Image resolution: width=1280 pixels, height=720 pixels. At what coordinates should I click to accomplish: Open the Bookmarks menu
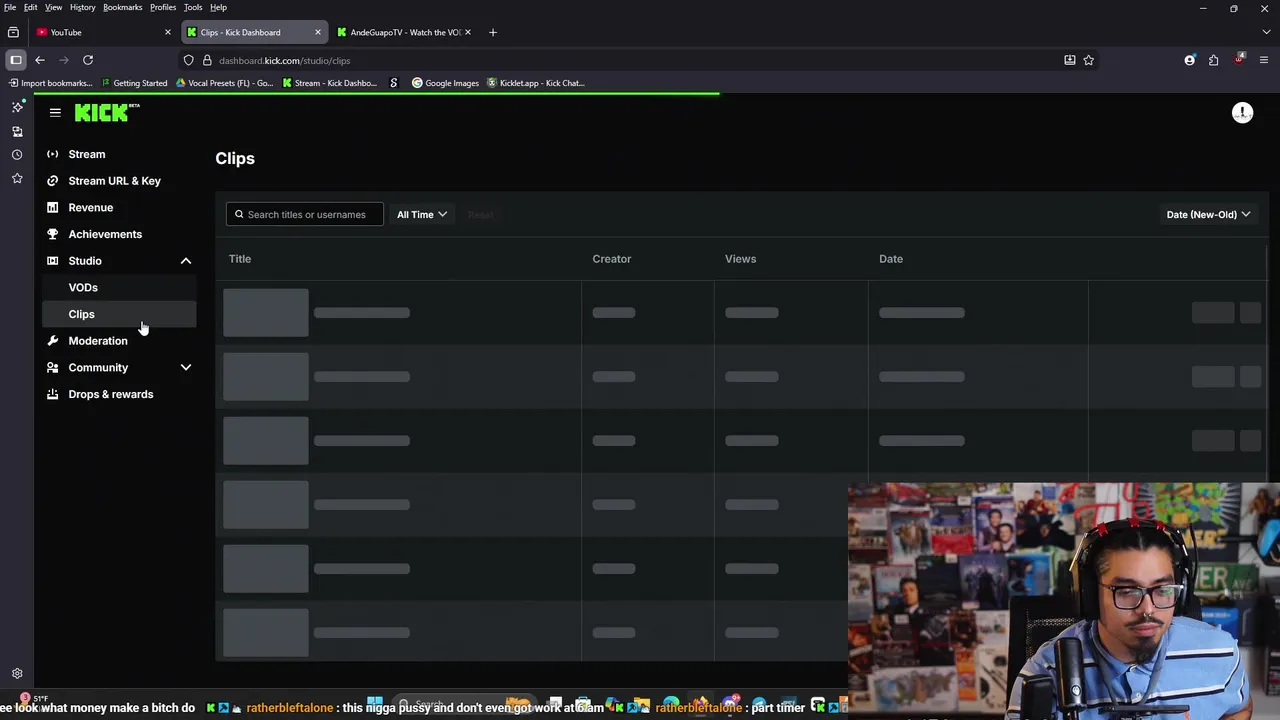click(x=122, y=7)
